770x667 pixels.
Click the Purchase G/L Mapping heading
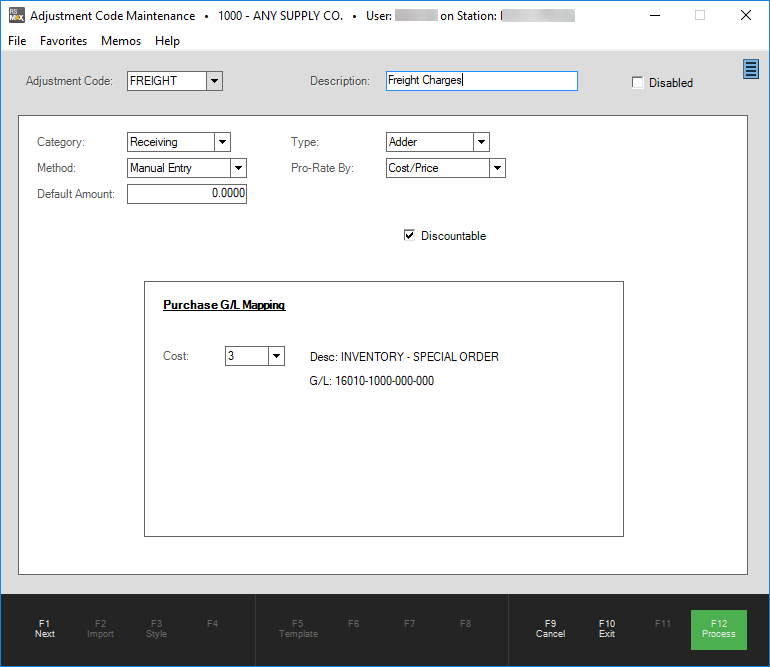pyautogui.click(x=224, y=305)
